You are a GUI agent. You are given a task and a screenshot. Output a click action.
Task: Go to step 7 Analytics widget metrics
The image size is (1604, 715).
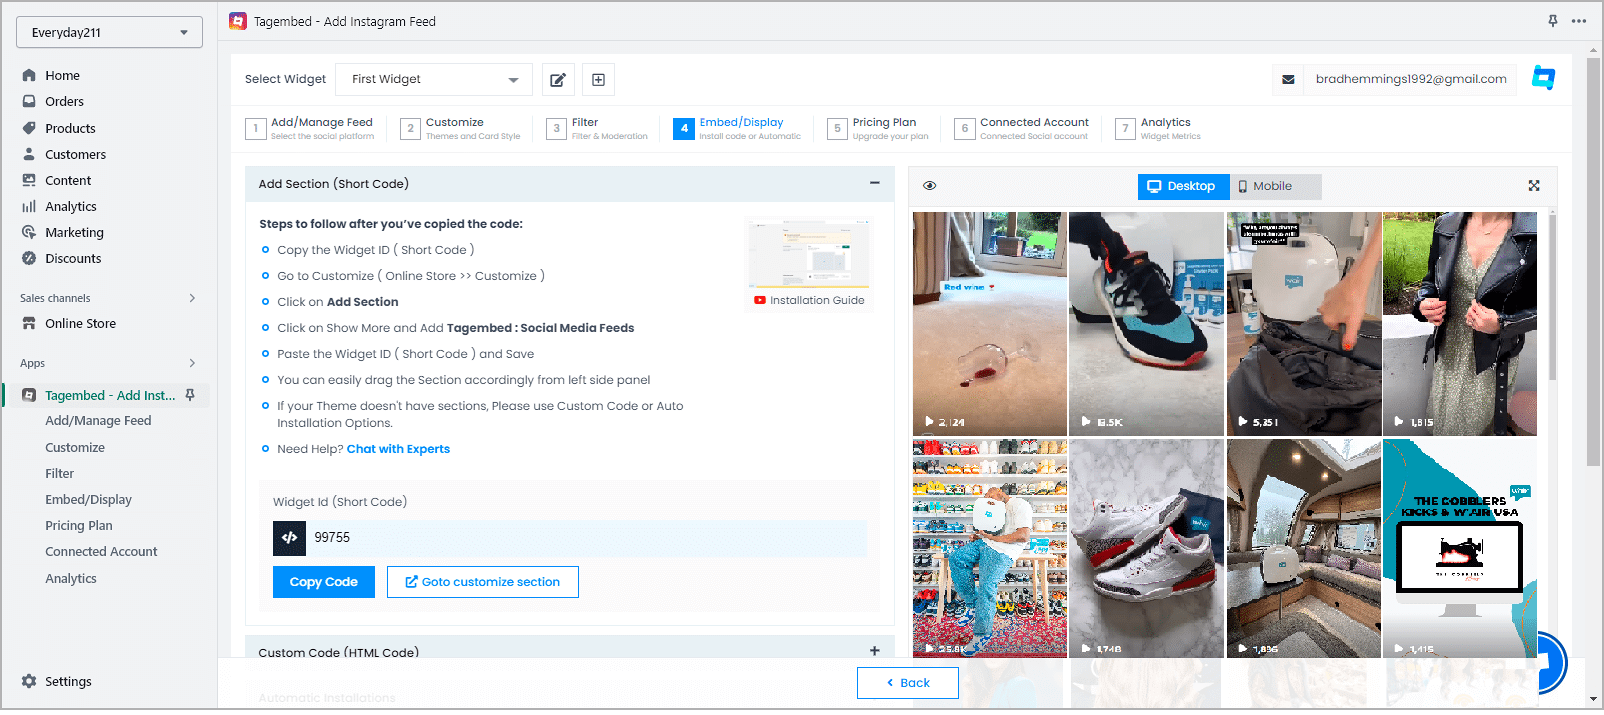pyautogui.click(x=1158, y=128)
